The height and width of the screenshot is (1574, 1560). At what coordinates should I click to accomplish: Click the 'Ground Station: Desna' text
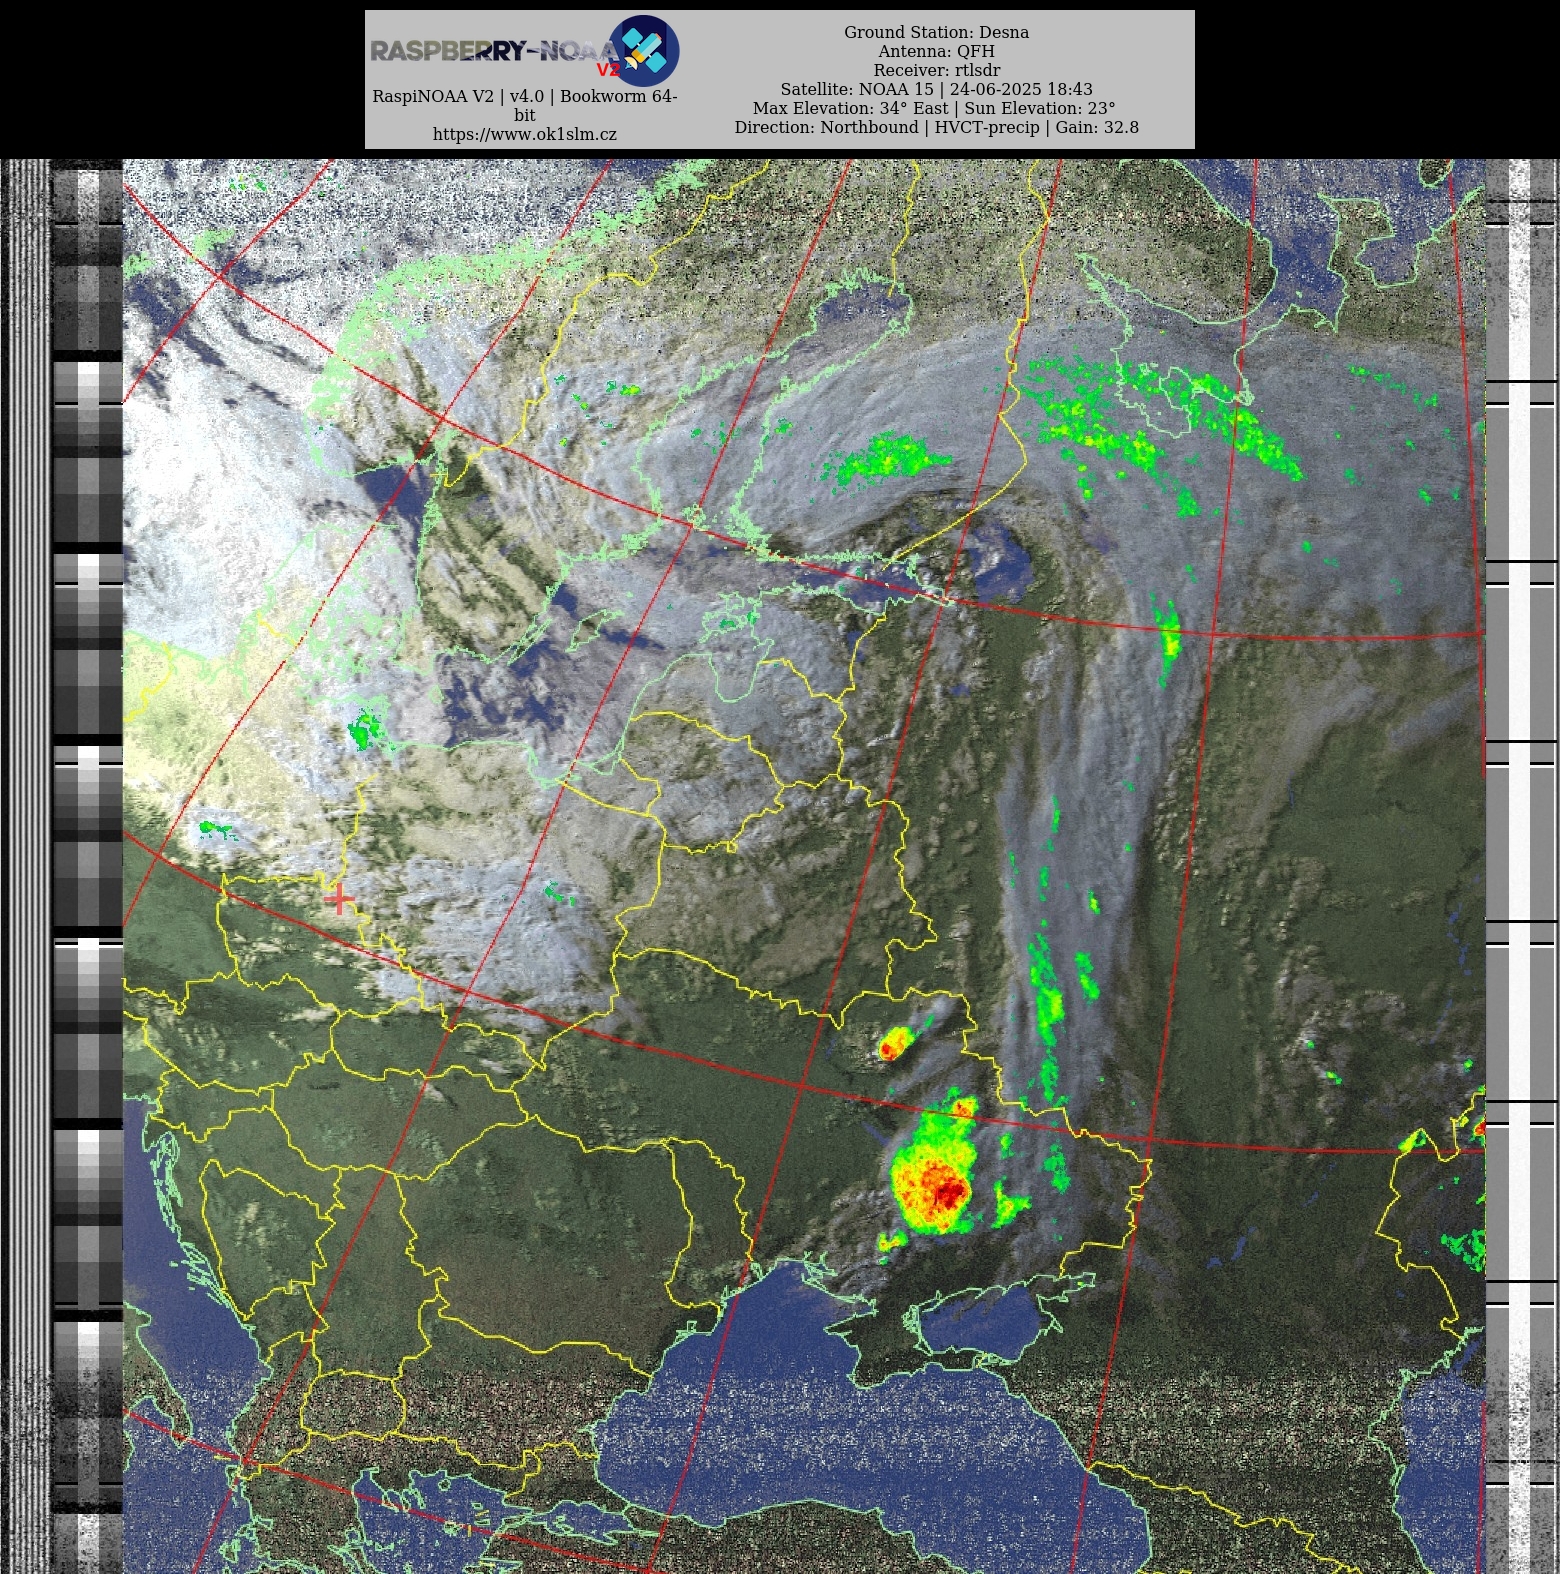936,32
